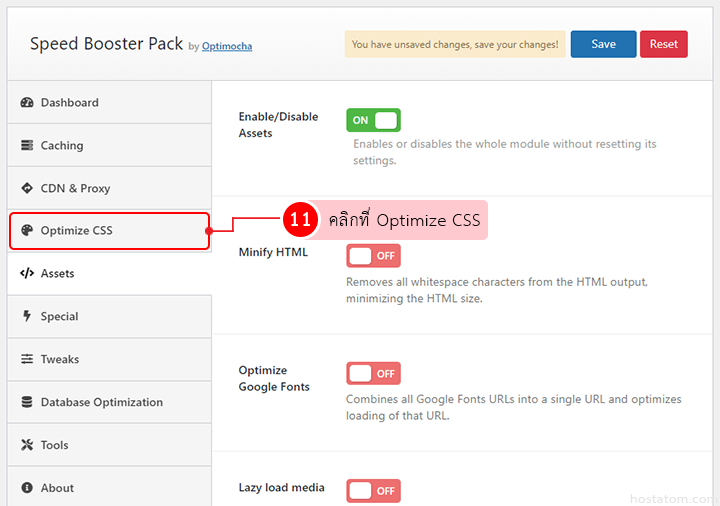Enable the Lazy load media toggle
Image resolution: width=720 pixels, height=506 pixels.
coord(373,490)
